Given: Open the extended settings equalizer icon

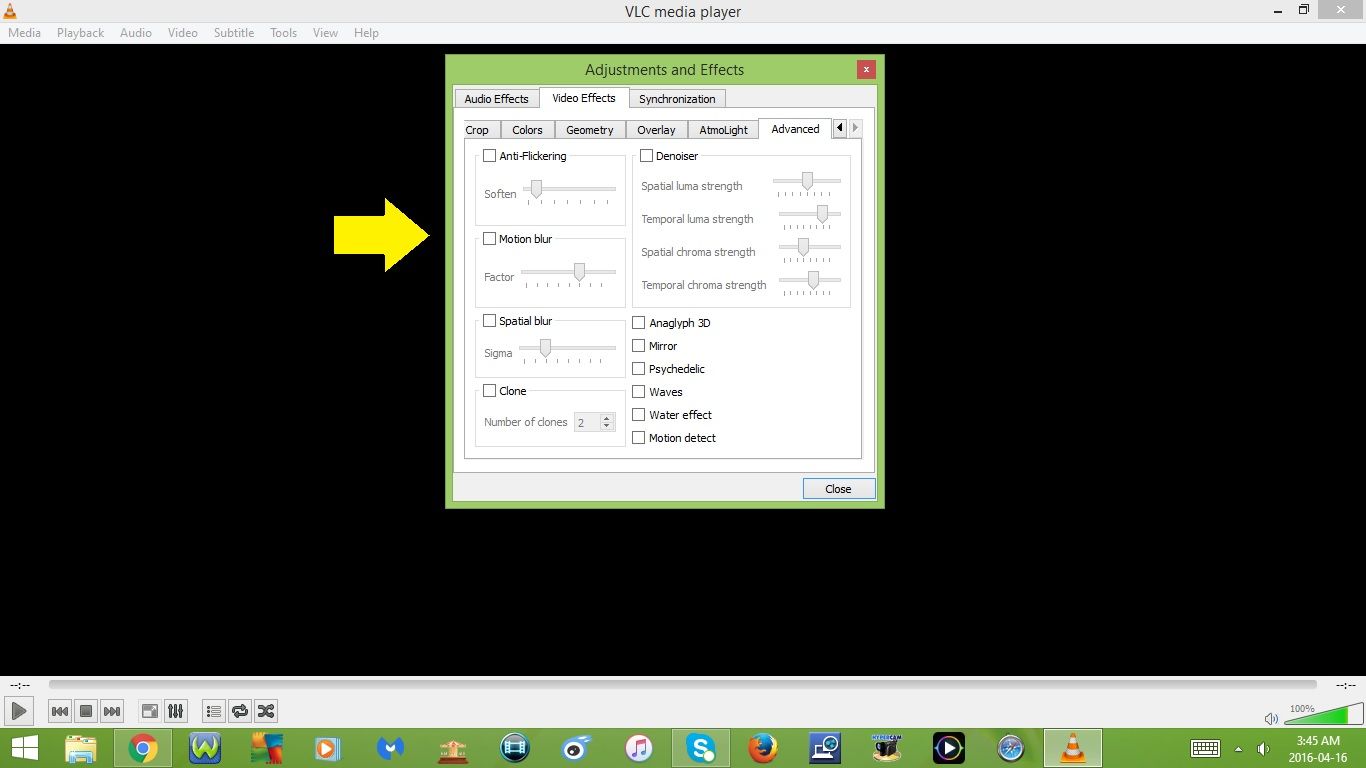Looking at the screenshot, I should coord(175,710).
